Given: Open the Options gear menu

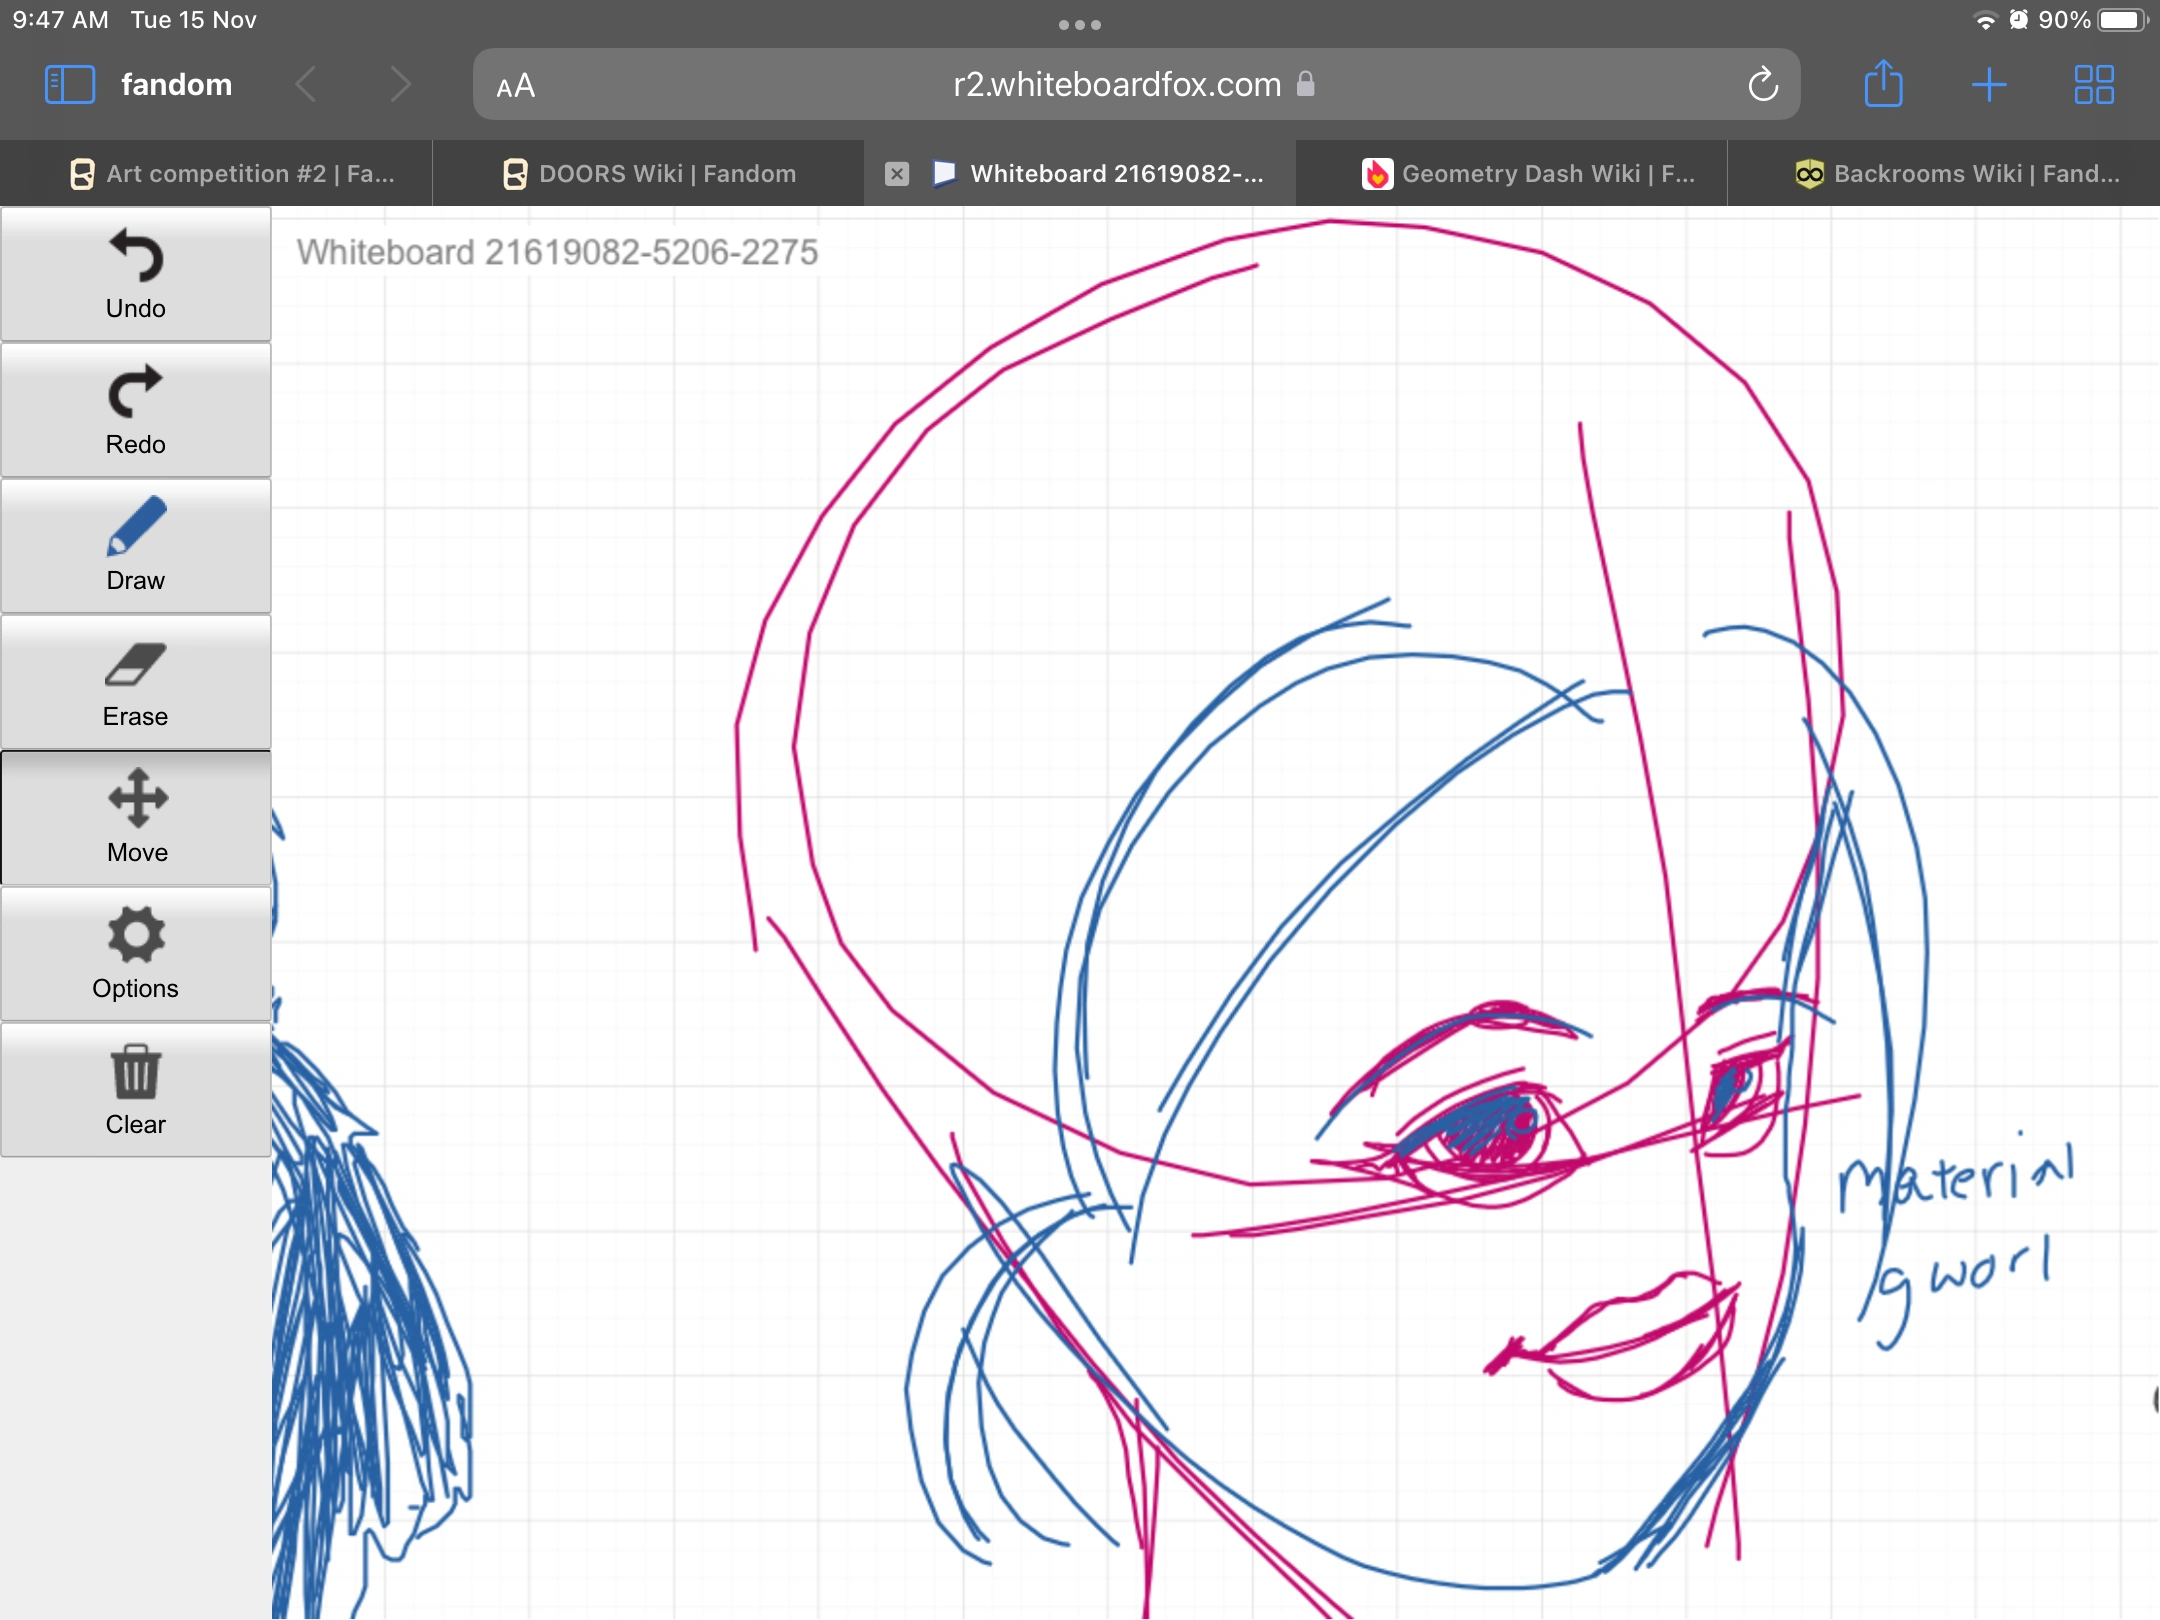Looking at the screenshot, I should (x=135, y=954).
